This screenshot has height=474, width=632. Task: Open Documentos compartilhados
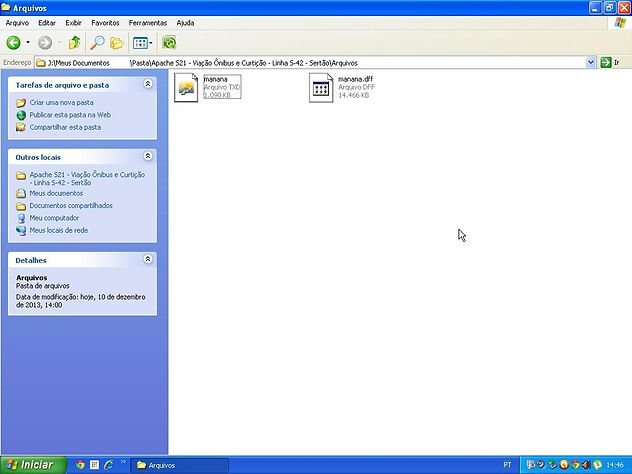coord(71,206)
